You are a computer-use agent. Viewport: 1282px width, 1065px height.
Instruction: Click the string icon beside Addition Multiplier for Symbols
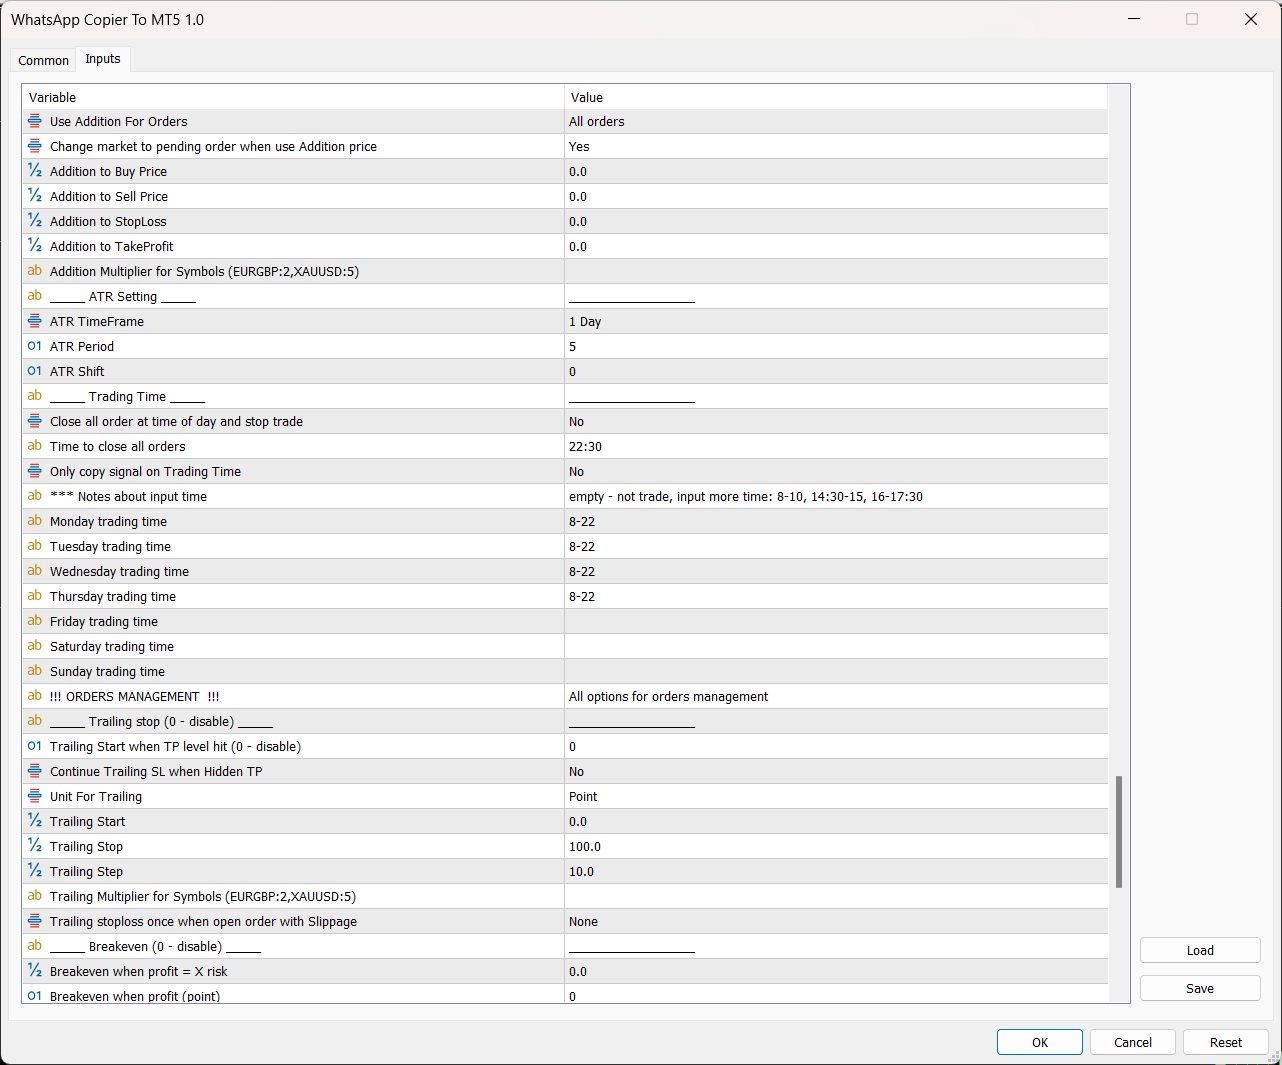(35, 271)
